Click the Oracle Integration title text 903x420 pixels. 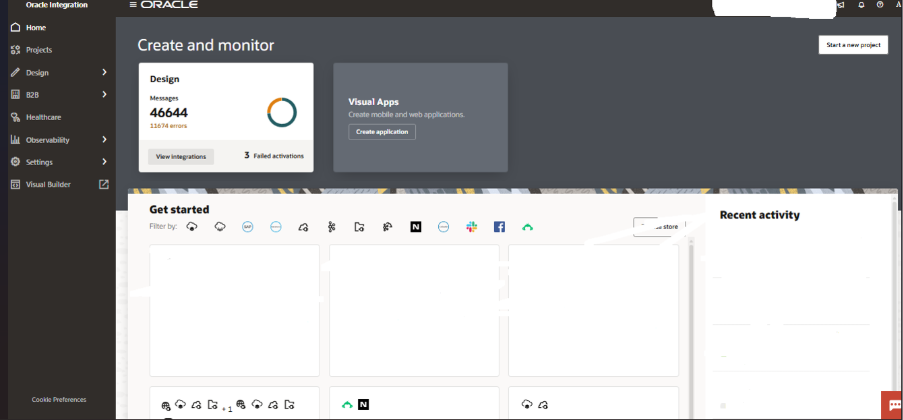[x=56, y=5]
